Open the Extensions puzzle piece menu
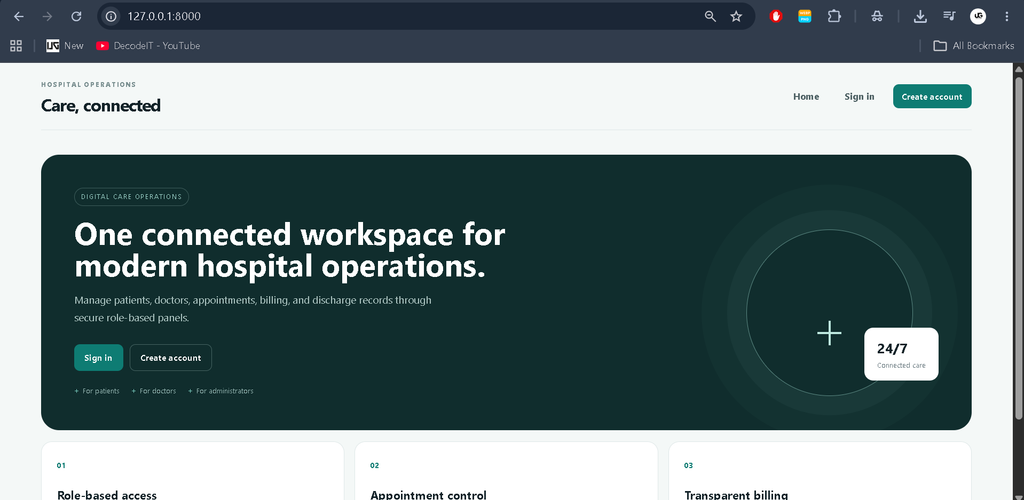Image resolution: width=1024 pixels, height=500 pixels. click(x=834, y=16)
